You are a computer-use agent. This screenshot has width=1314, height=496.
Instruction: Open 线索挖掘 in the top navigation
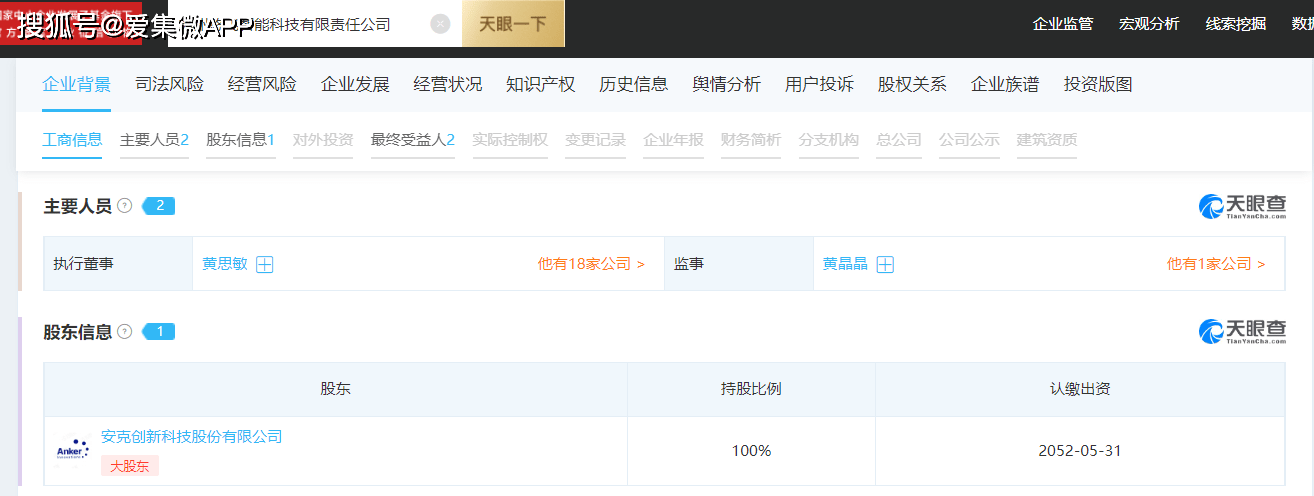pos(1236,24)
